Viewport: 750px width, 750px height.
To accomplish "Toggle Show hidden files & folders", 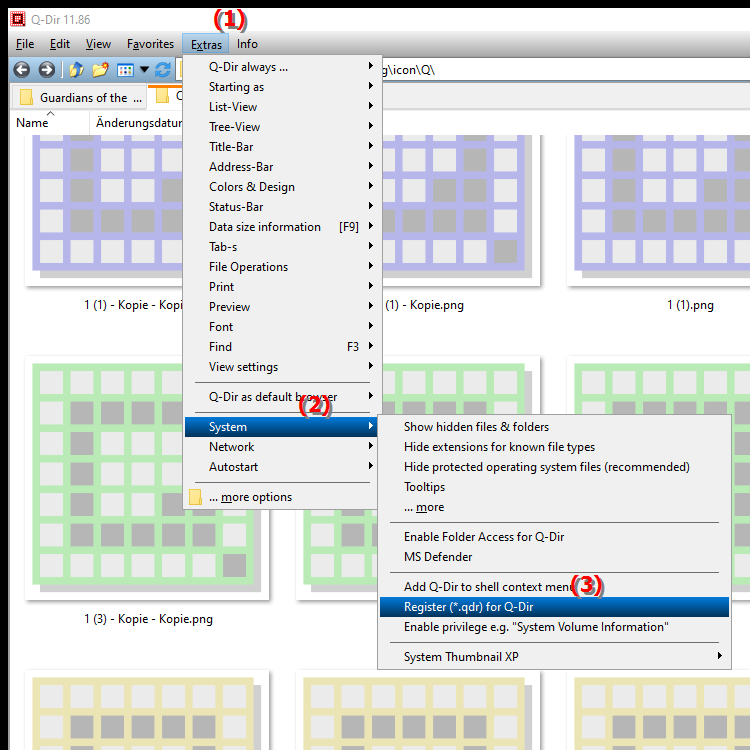I will (x=554, y=427).
